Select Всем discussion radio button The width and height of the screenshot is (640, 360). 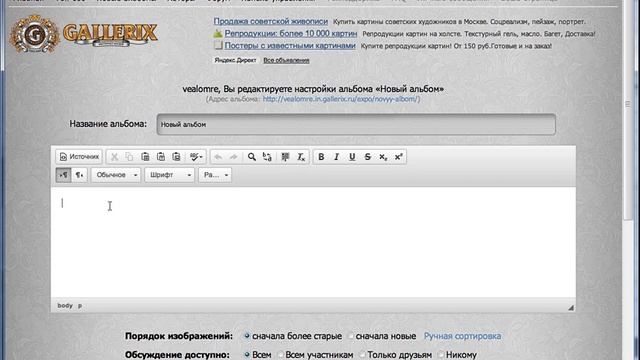[247, 355]
